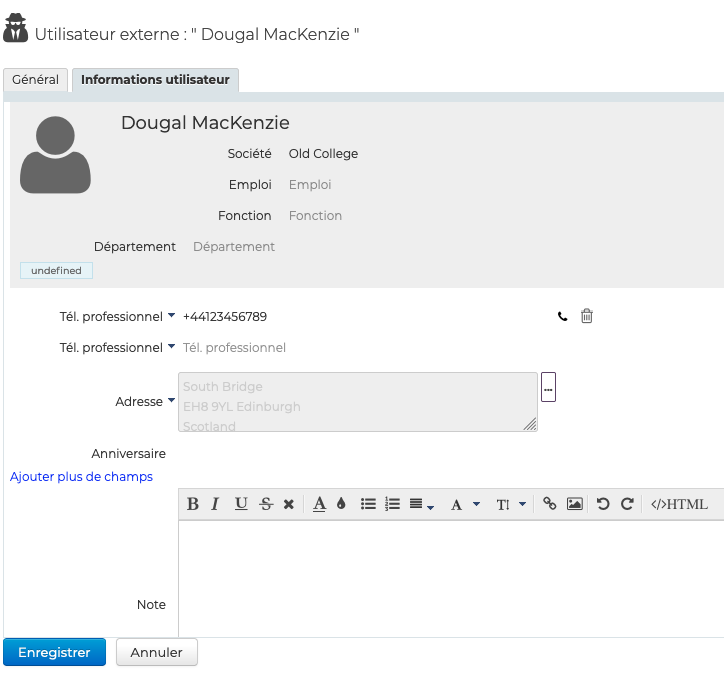
Task: Open the background color picker droplet
Action: click(341, 504)
